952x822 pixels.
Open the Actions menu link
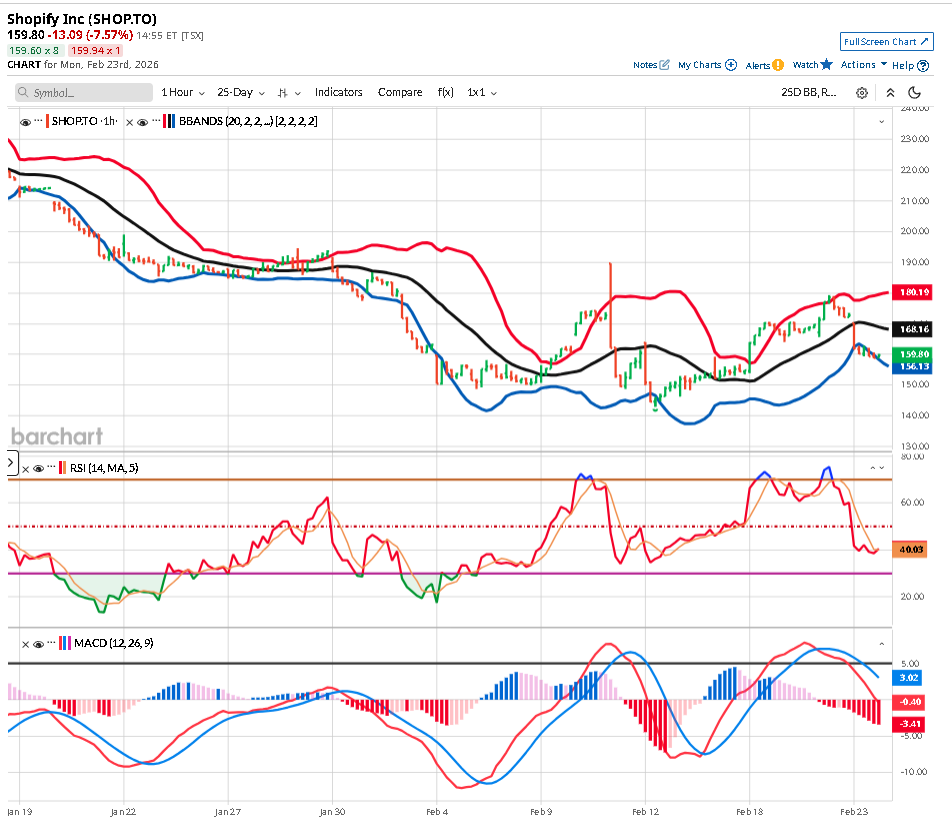(x=863, y=65)
